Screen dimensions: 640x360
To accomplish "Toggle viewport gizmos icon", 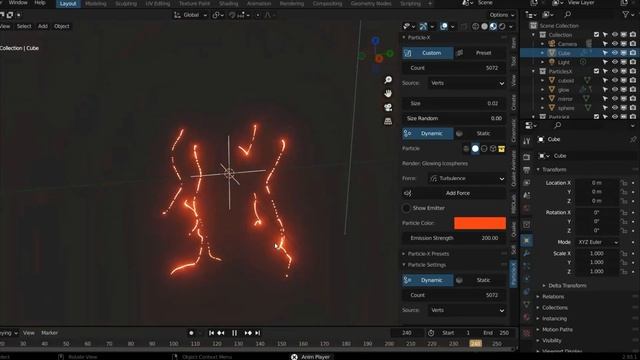I will click(x=423, y=27).
